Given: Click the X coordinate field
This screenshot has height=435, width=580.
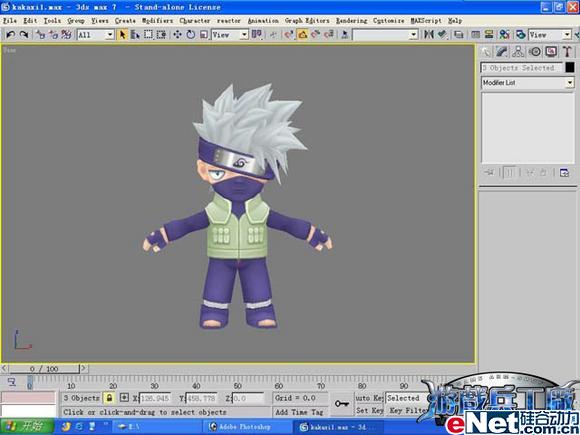Looking at the screenshot, I should pos(155,398).
